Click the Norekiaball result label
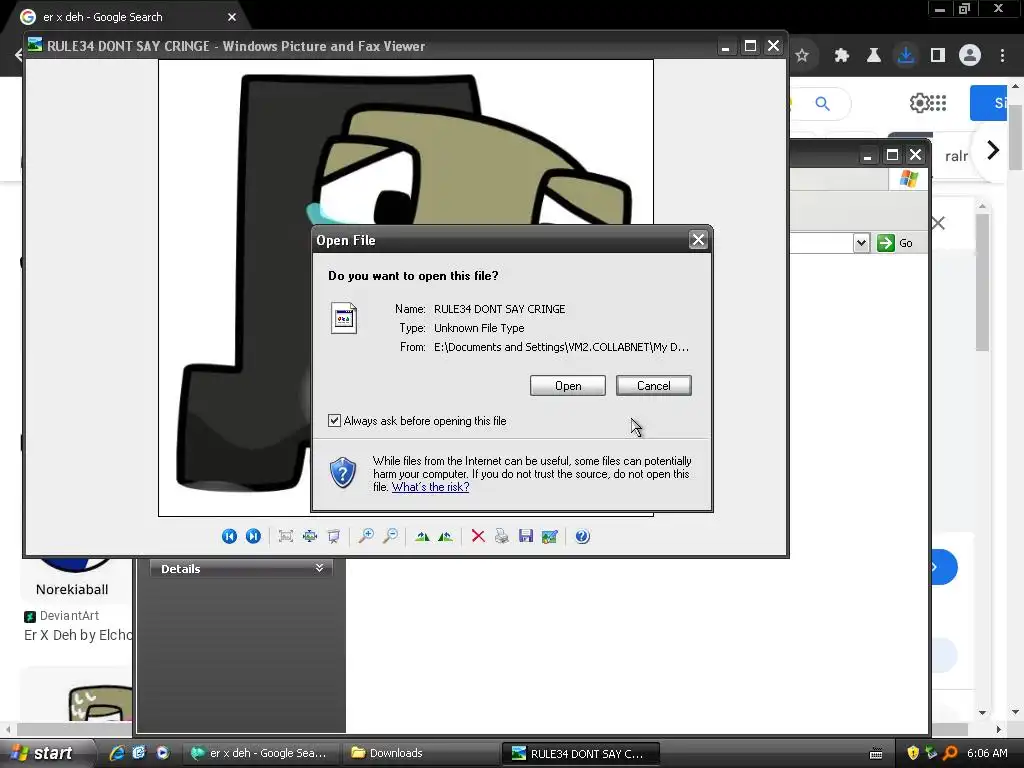Viewport: 1024px width, 768px height. [x=72, y=589]
